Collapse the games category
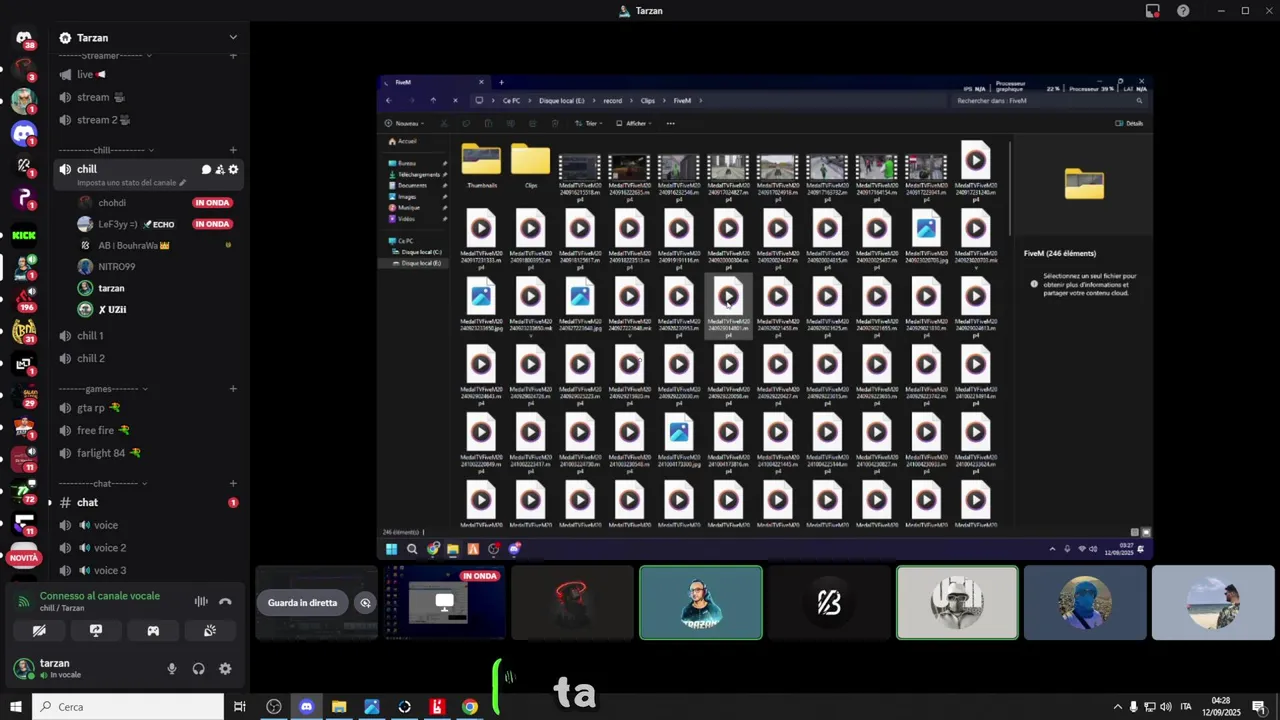 [102, 389]
